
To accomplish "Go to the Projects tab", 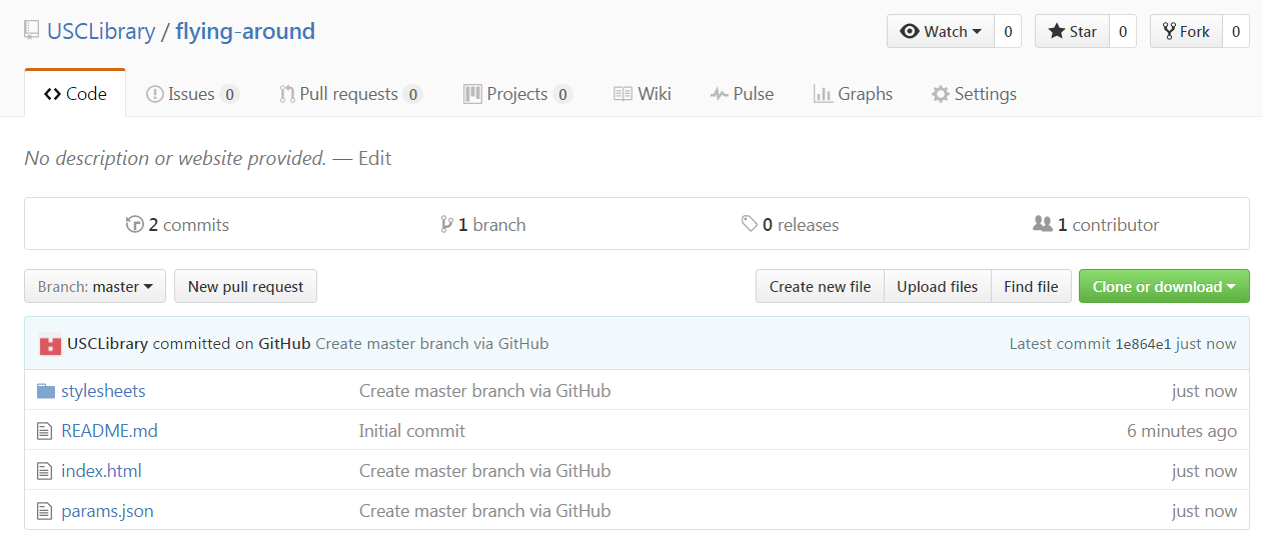I will (518, 94).
